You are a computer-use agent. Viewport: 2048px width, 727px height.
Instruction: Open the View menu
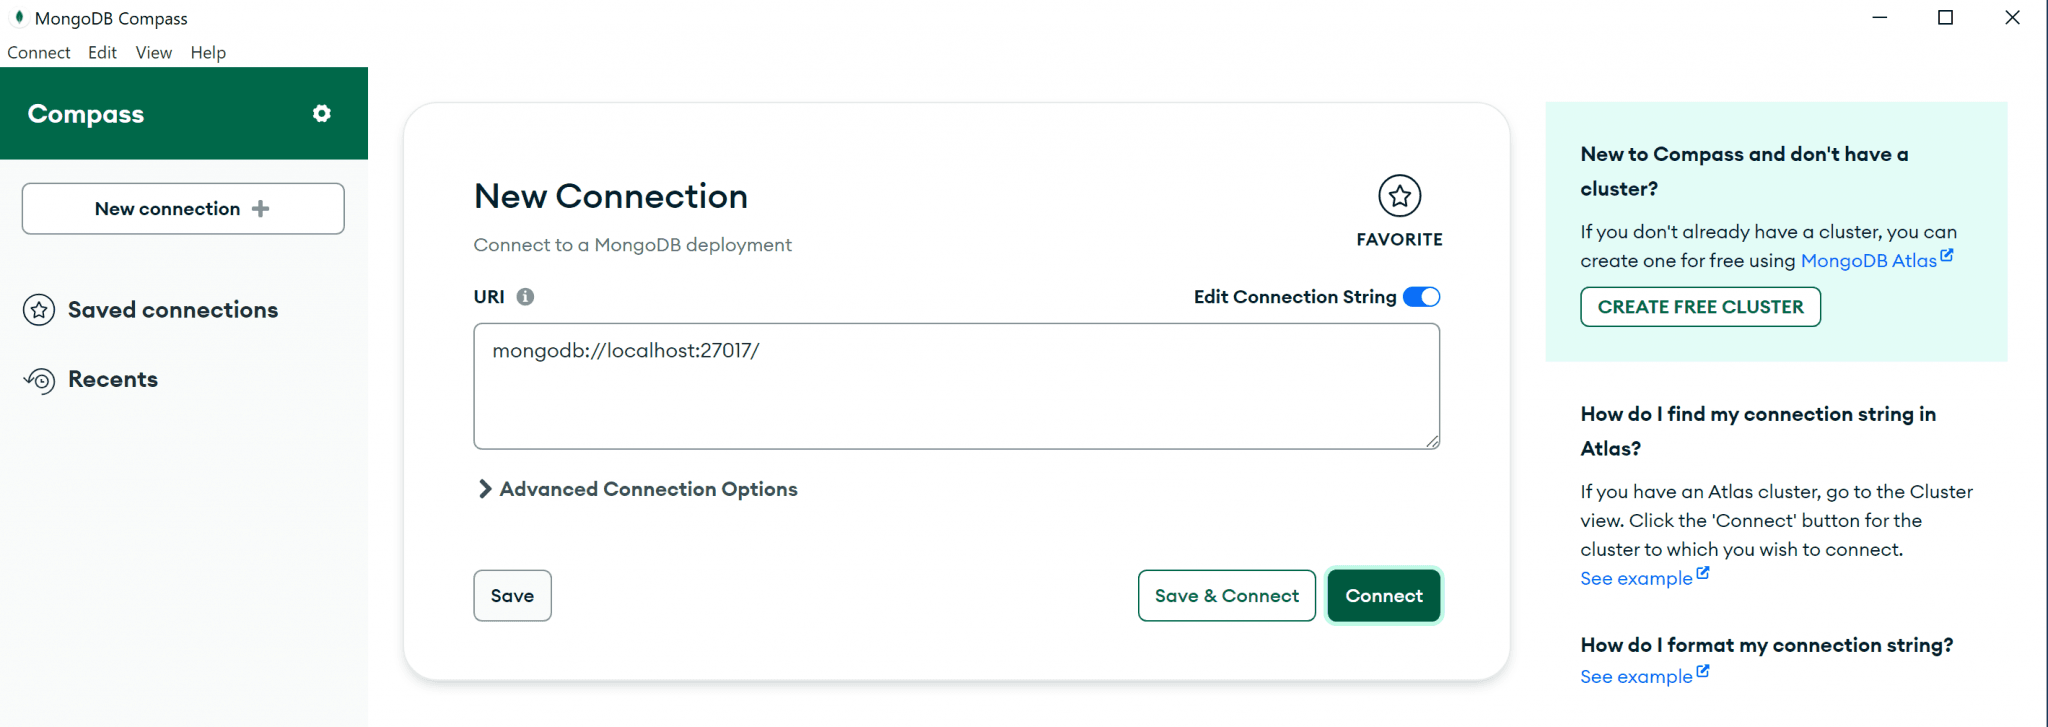point(154,53)
